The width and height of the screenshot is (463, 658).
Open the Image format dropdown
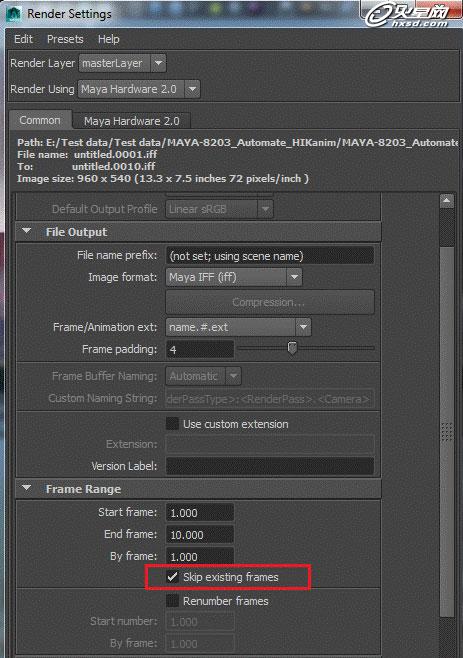[234, 277]
